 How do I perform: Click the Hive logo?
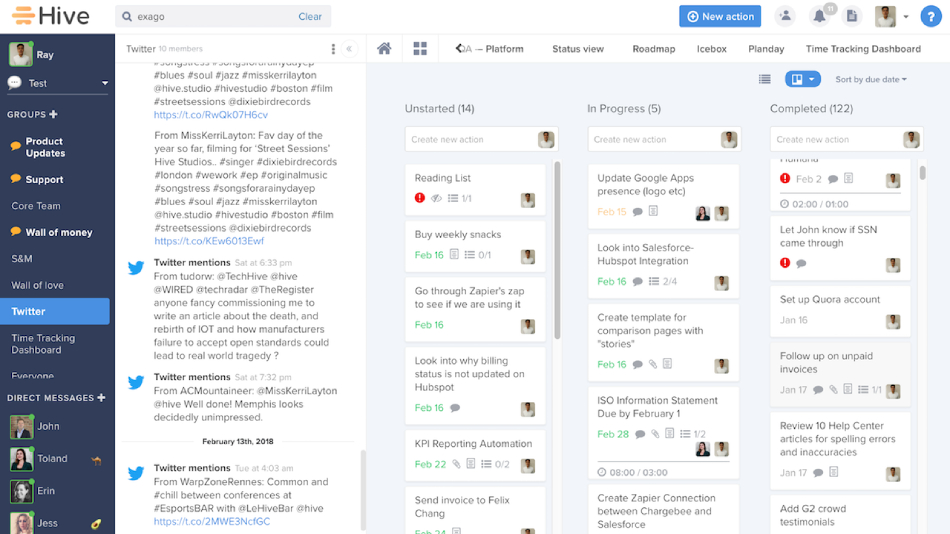point(51,16)
